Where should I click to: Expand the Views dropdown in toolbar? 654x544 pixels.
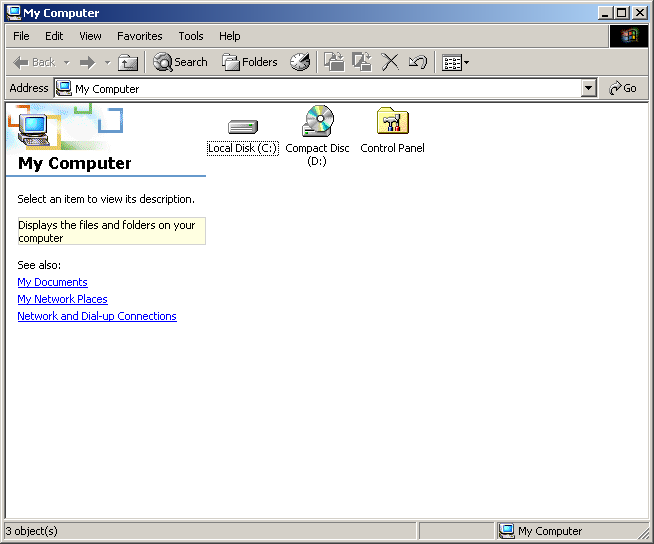pyautogui.click(x=456, y=62)
